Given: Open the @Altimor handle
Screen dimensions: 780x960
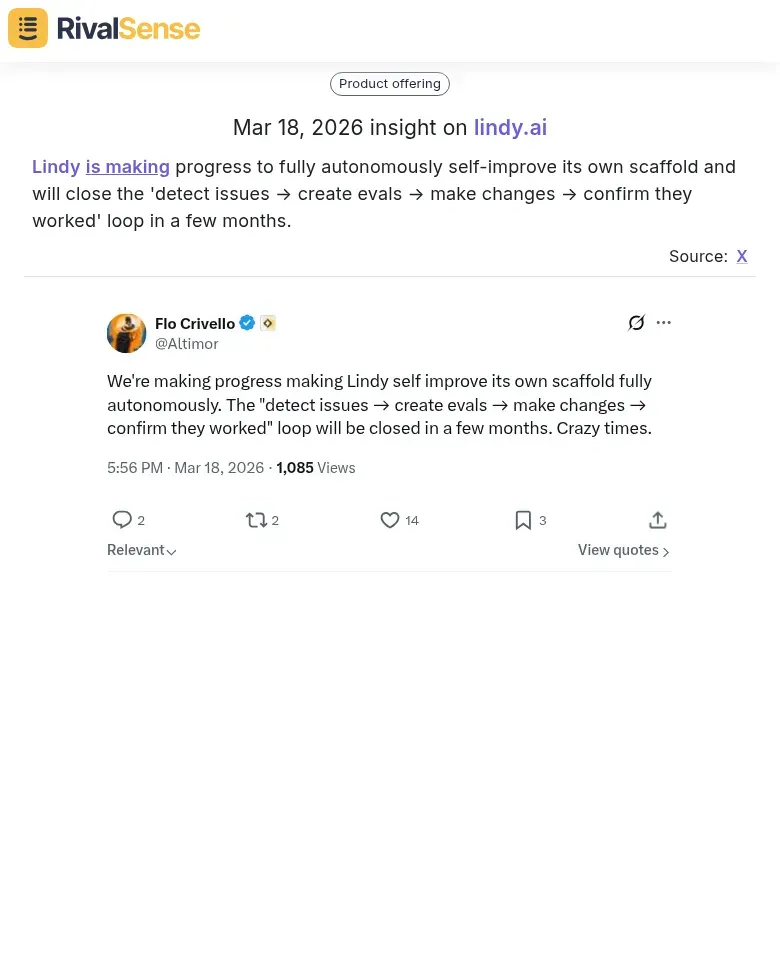Looking at the screenshot, I should [187, 344].
